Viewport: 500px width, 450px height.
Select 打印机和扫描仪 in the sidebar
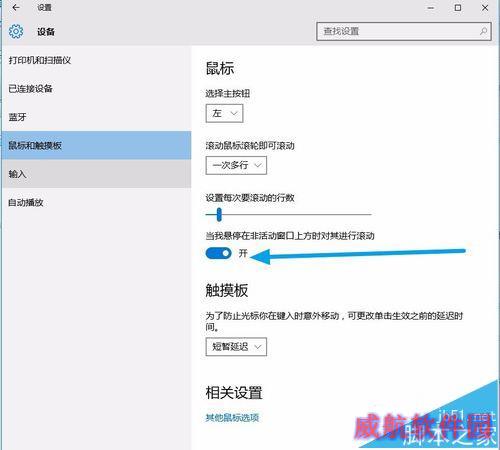[96, 60]
